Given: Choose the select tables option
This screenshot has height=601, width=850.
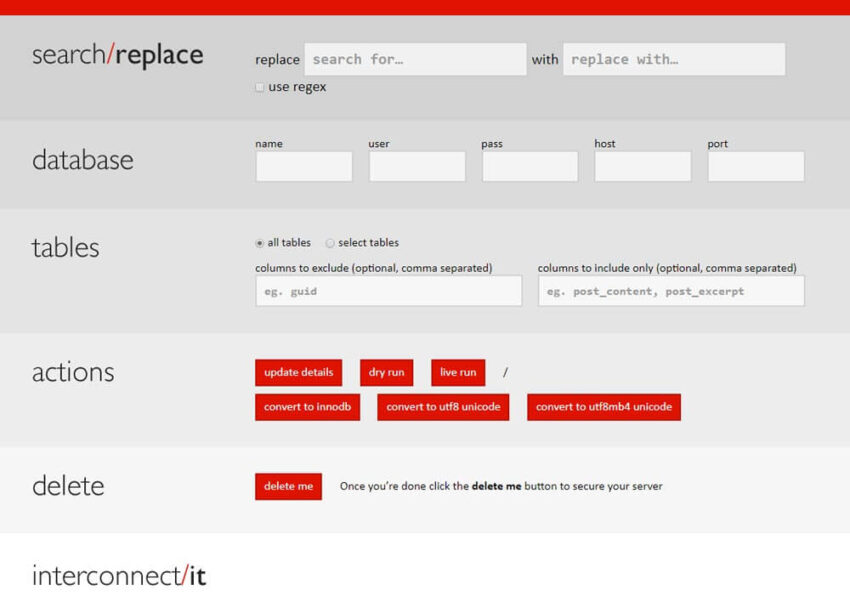Looking at the screenshot, I should pos(330,242).
